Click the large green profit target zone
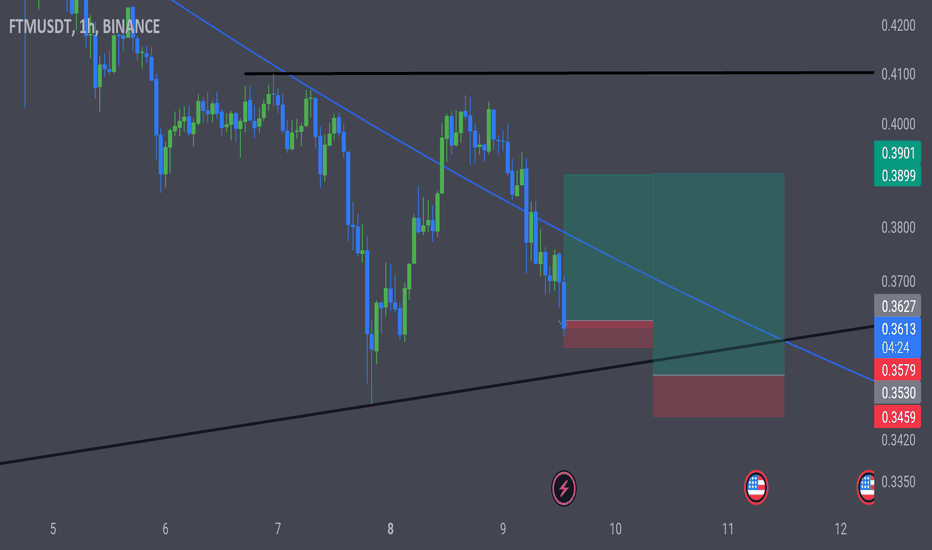The image size is (932, 550). [x=719, y=274]
